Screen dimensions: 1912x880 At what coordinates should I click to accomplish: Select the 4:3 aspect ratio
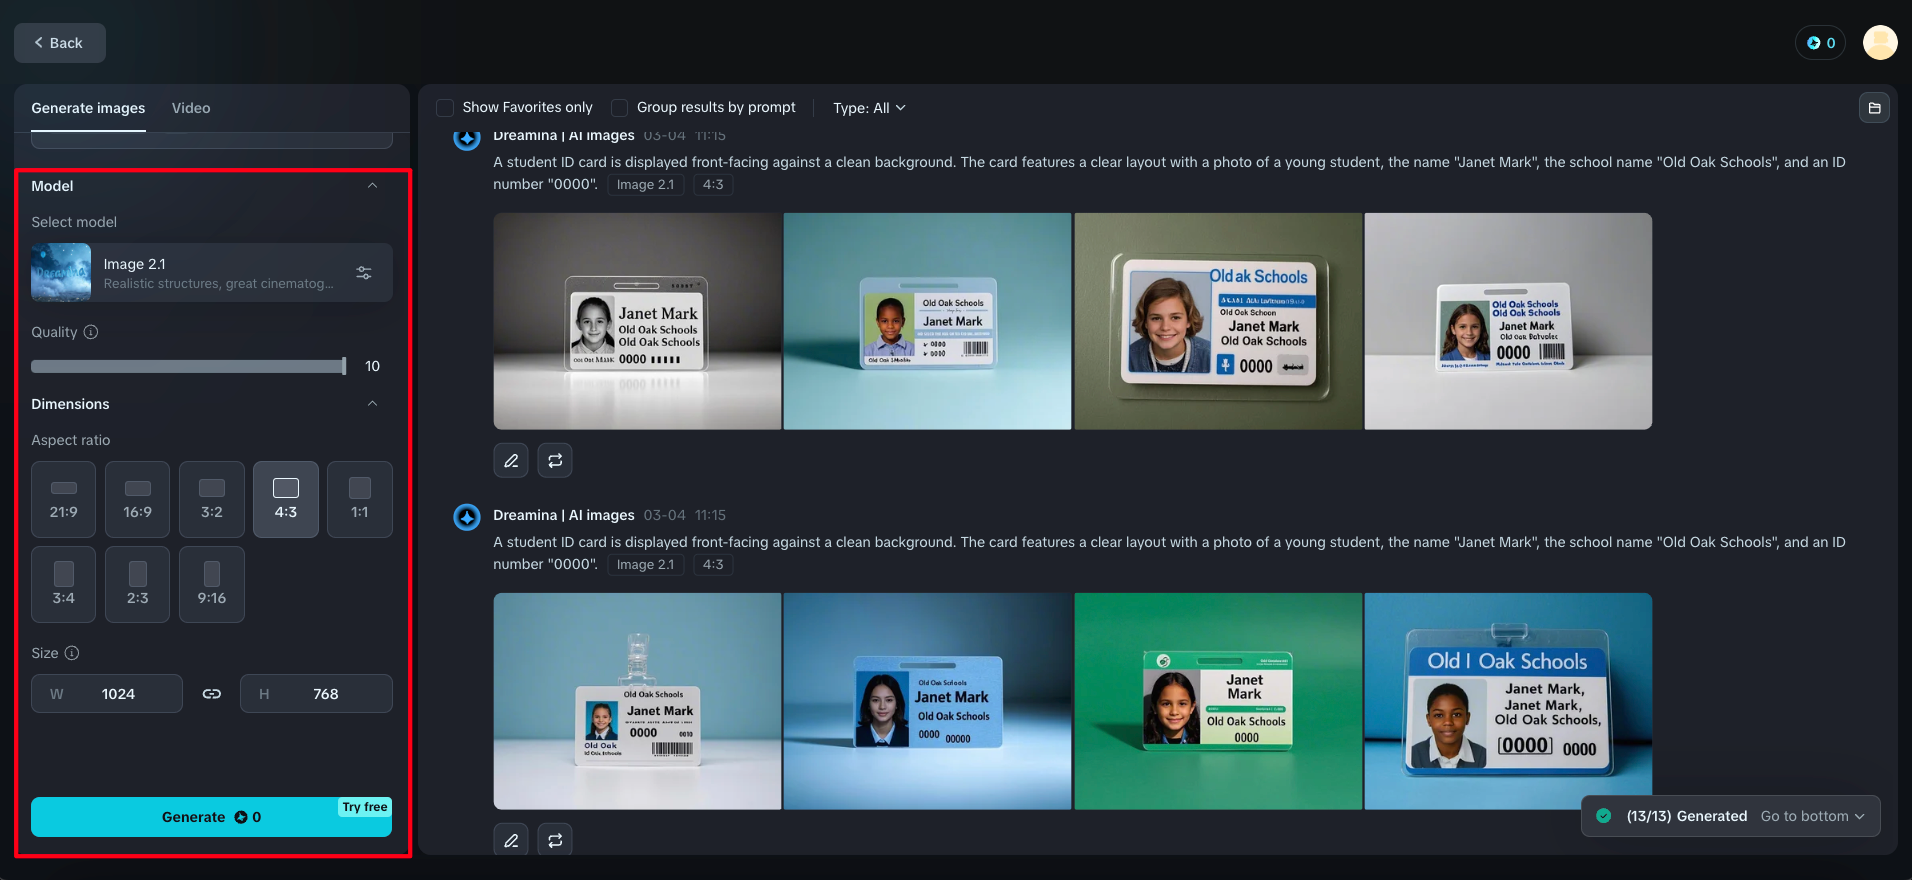pos(286,500)
